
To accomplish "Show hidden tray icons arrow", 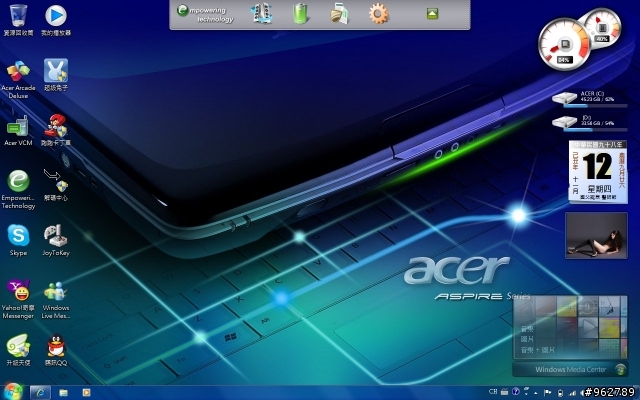I will pos(536,393).
